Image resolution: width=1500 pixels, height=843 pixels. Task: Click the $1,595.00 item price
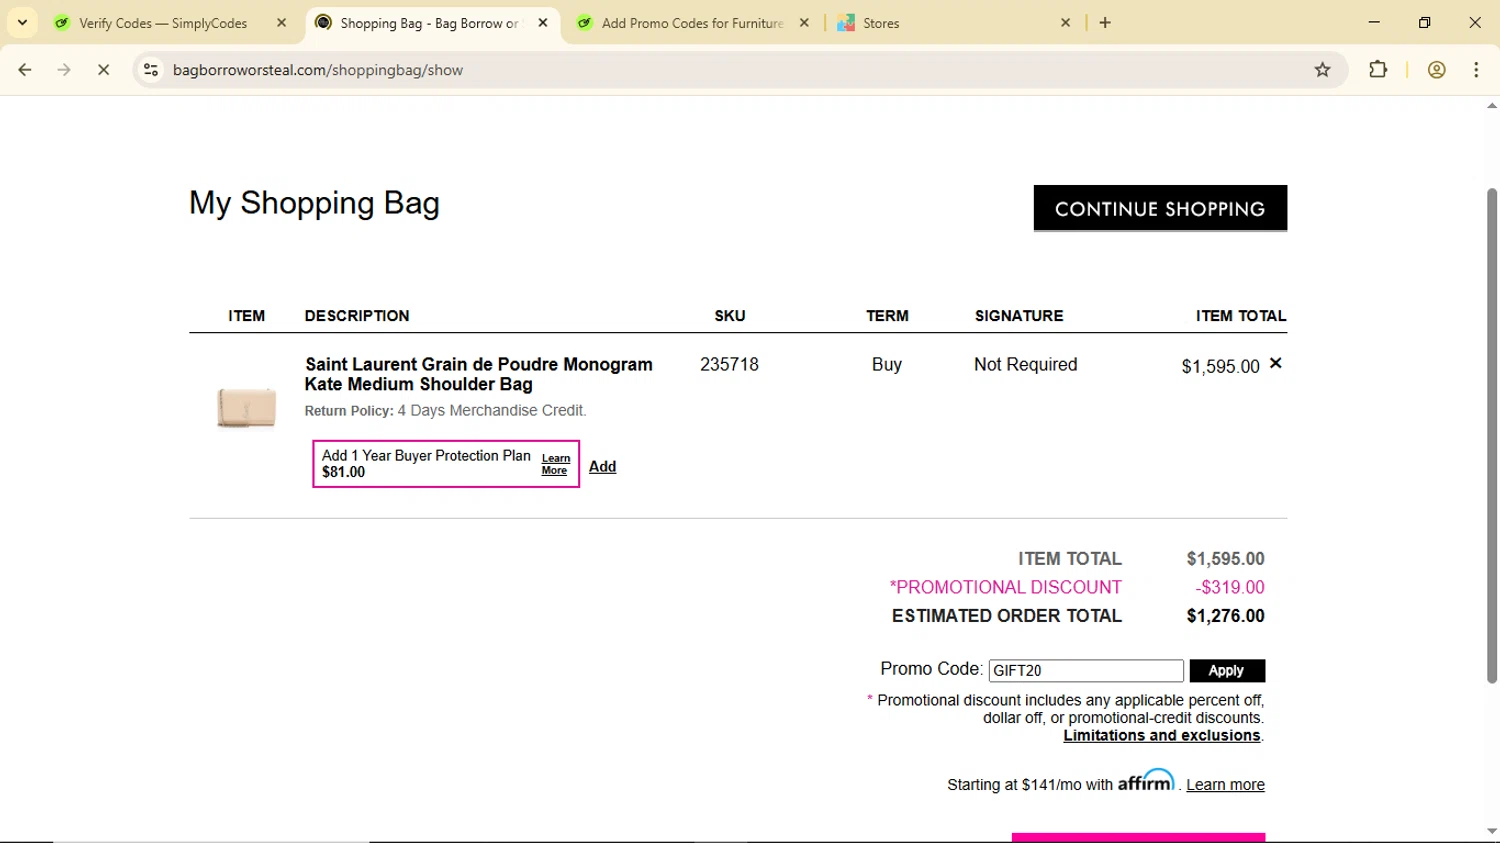pos(1220,366)
